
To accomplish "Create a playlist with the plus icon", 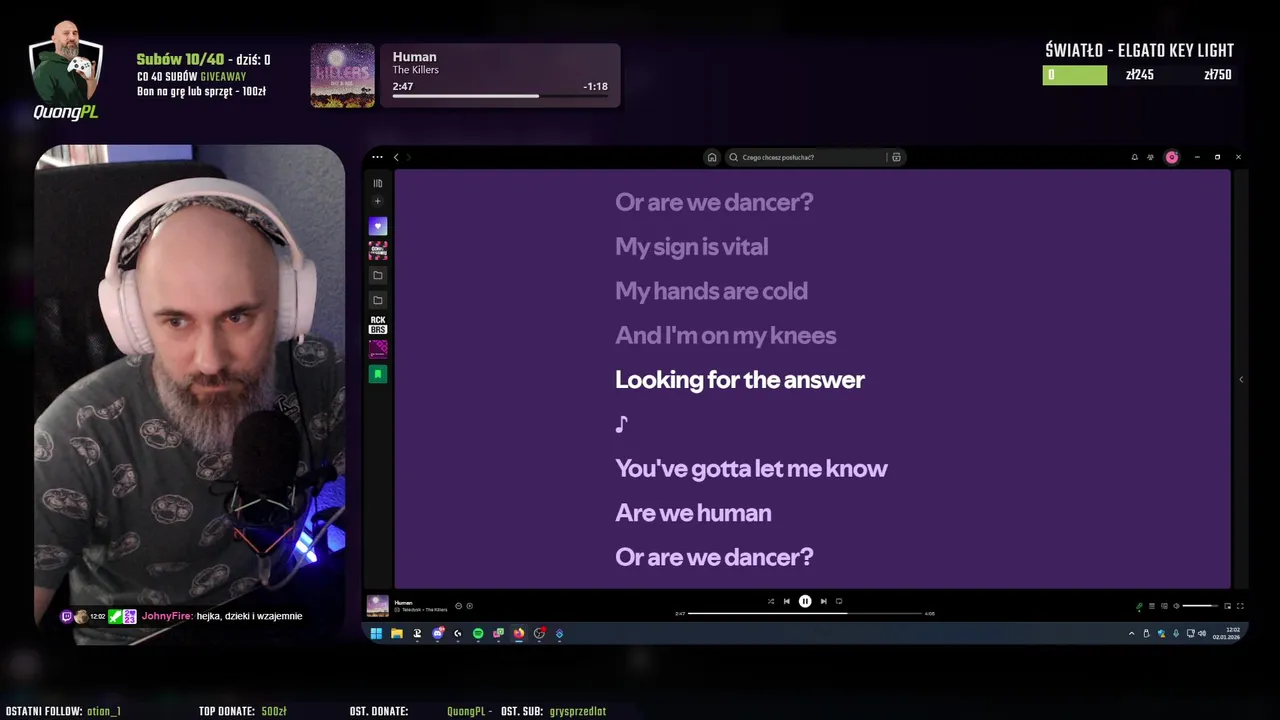I will click(x=378, y=201).
